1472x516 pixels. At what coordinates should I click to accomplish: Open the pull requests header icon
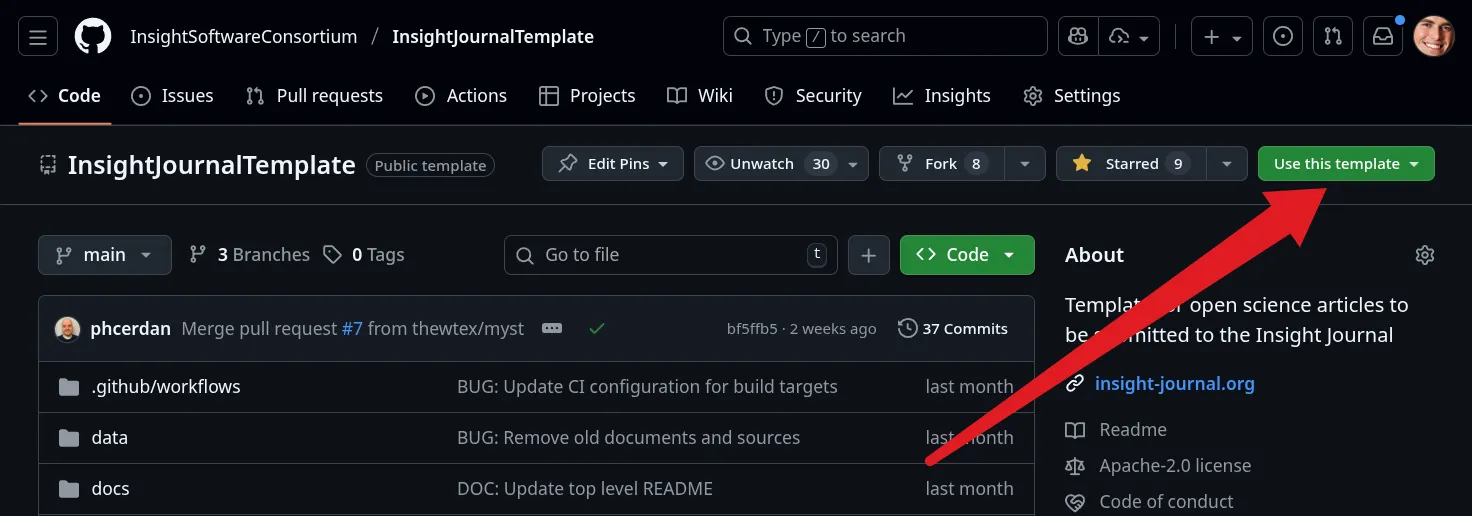point(1332,37)
